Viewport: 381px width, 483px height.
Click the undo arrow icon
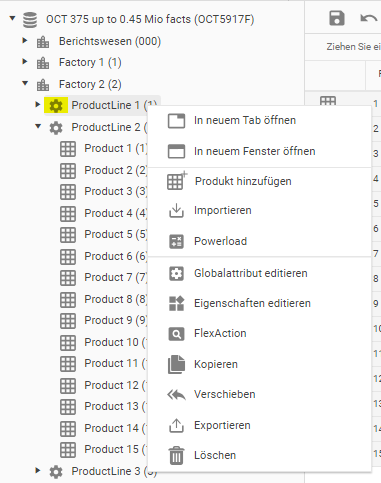pyautogui.click(x=369, y=18)
